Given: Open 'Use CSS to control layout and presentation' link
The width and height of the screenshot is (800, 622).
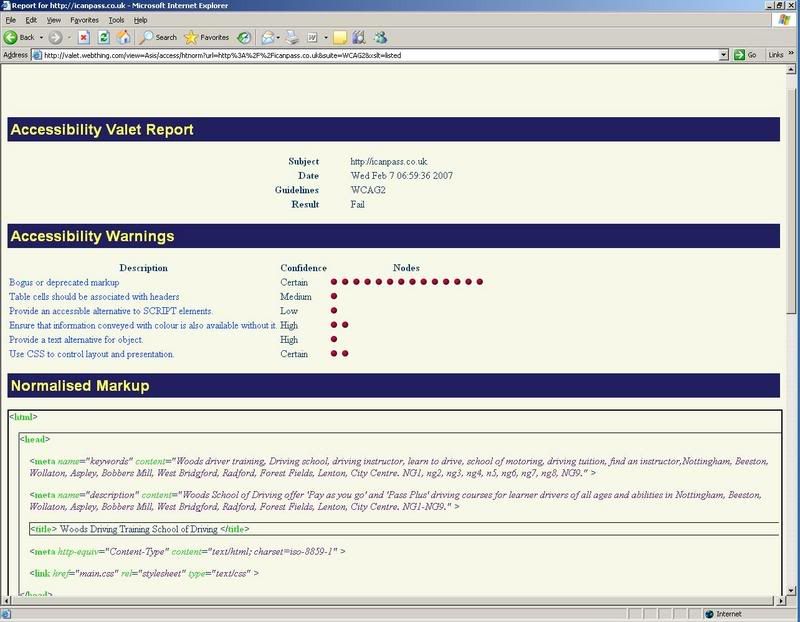Looking at the screenshot, I should click(x=91, y=354).
